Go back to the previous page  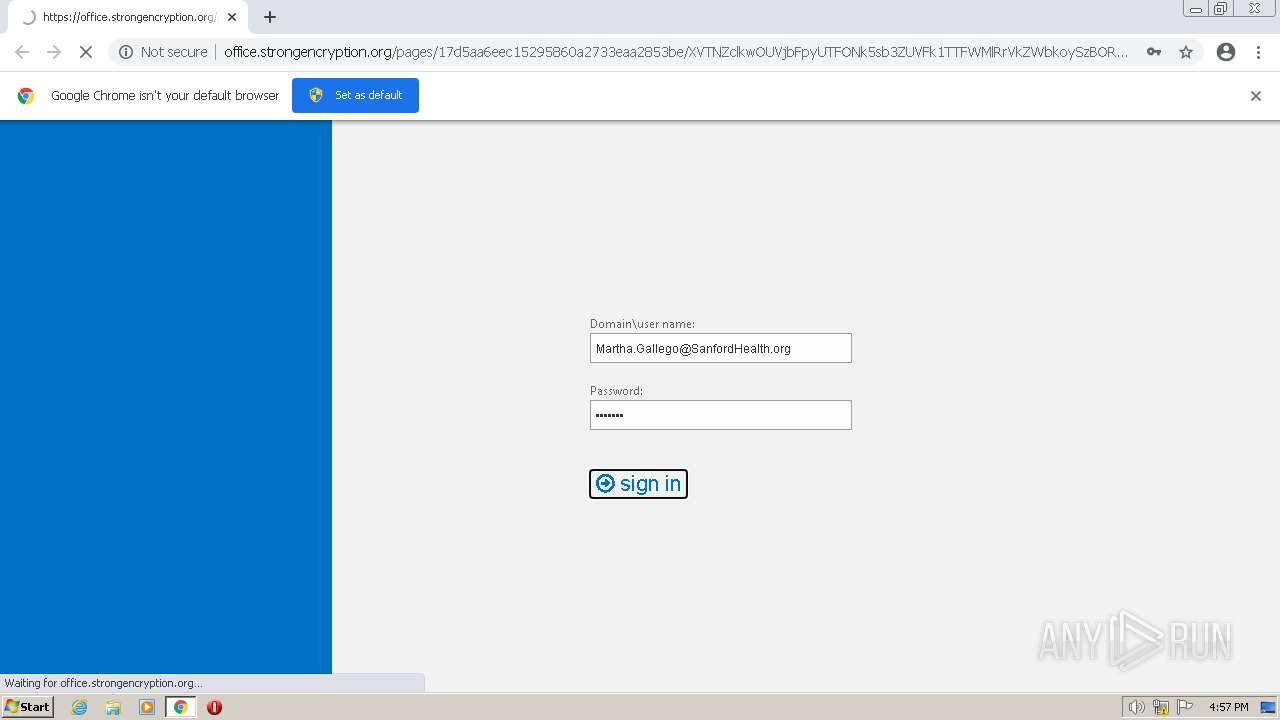22,52
